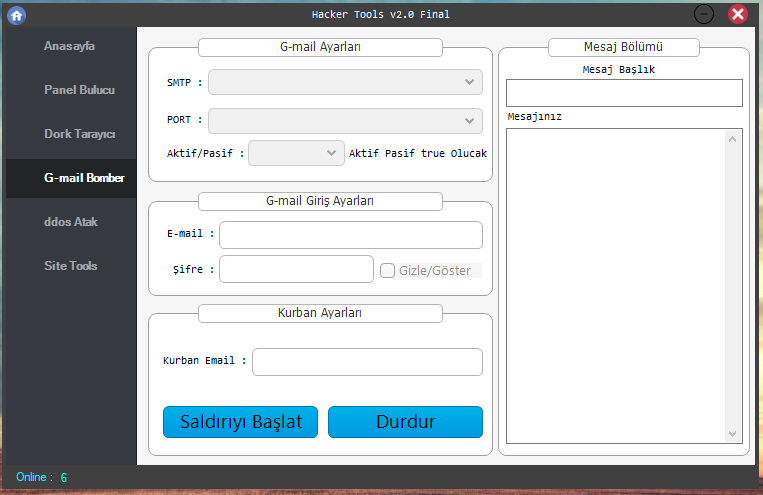Click the 'Hacker Tools v2.0 Final' title
Screen dimensions: 763x495
(381, 15)
